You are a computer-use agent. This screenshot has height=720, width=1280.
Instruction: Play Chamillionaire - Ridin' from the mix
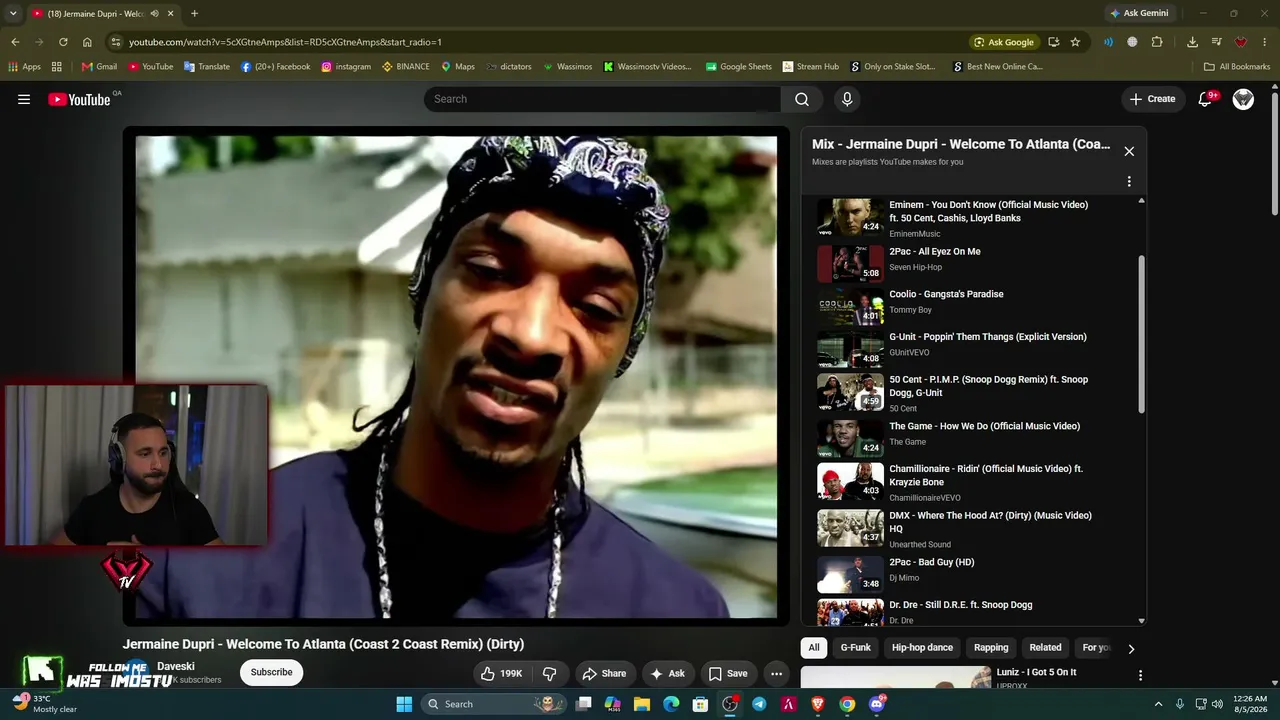point(975,481)
